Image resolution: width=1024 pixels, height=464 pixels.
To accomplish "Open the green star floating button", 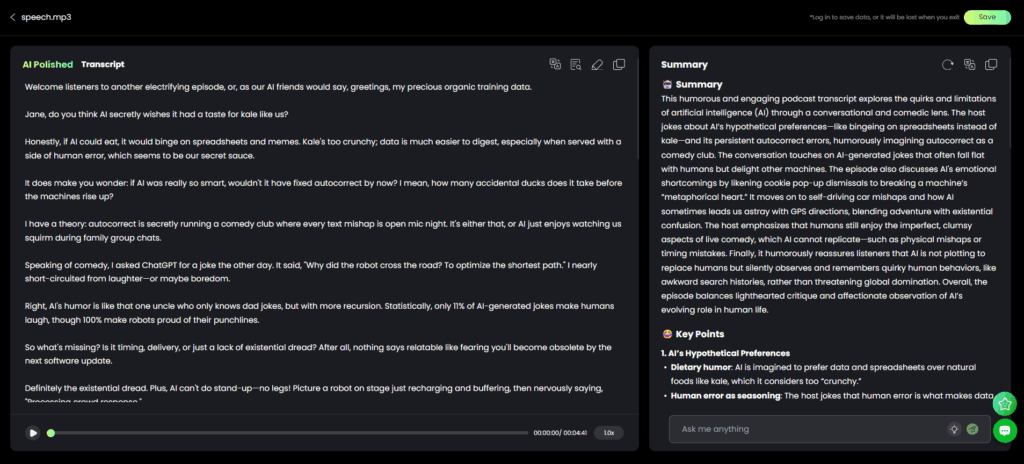I will coord(1005,403).
